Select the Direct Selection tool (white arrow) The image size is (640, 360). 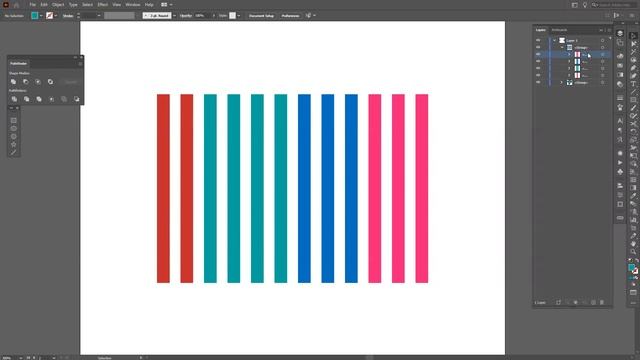pos(633,44)
